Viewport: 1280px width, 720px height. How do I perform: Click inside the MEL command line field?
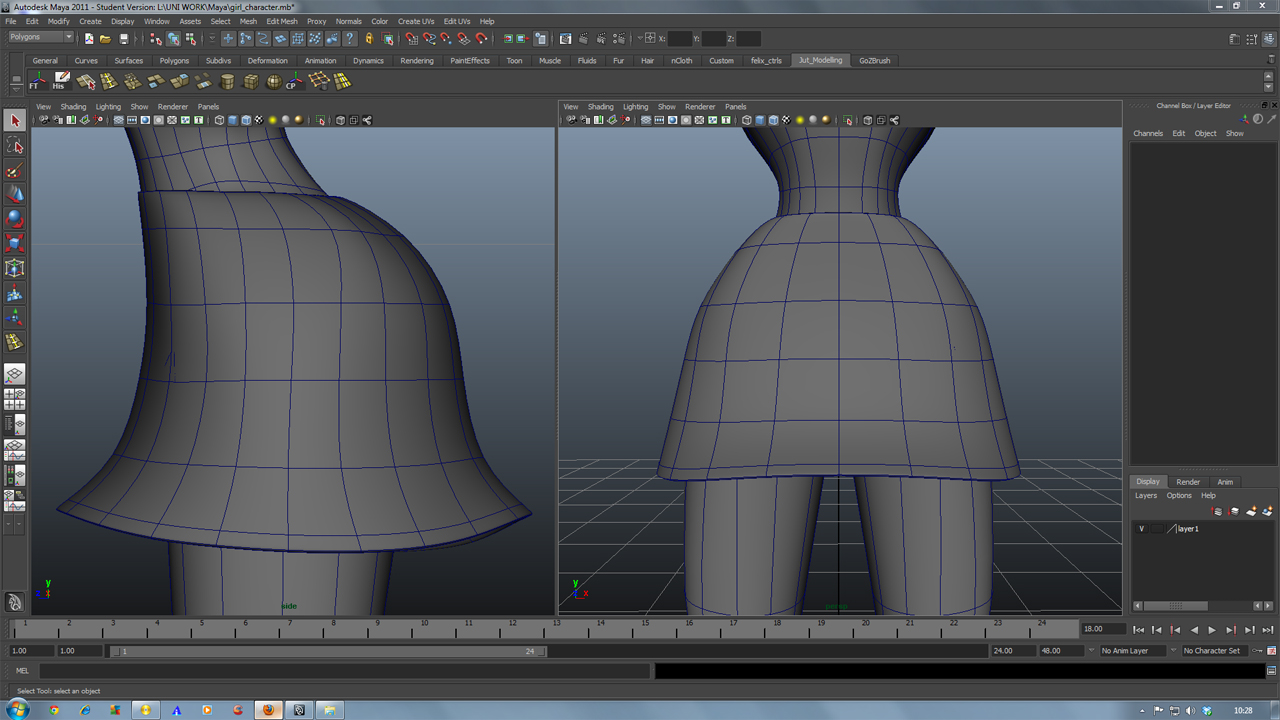[300, 670]
